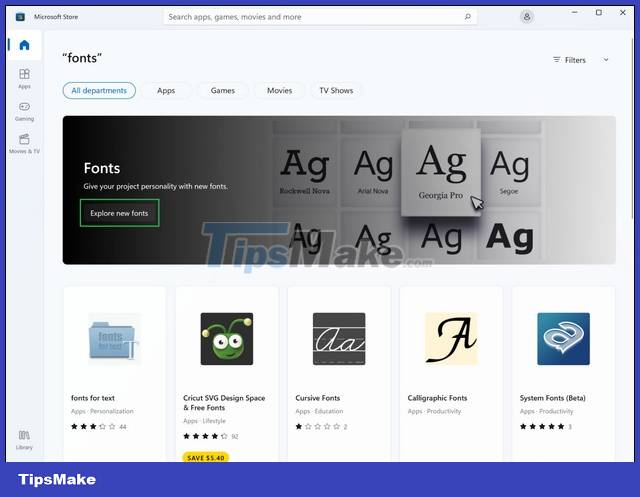Open the Calligraphic Fonts title

pos(437,398)
